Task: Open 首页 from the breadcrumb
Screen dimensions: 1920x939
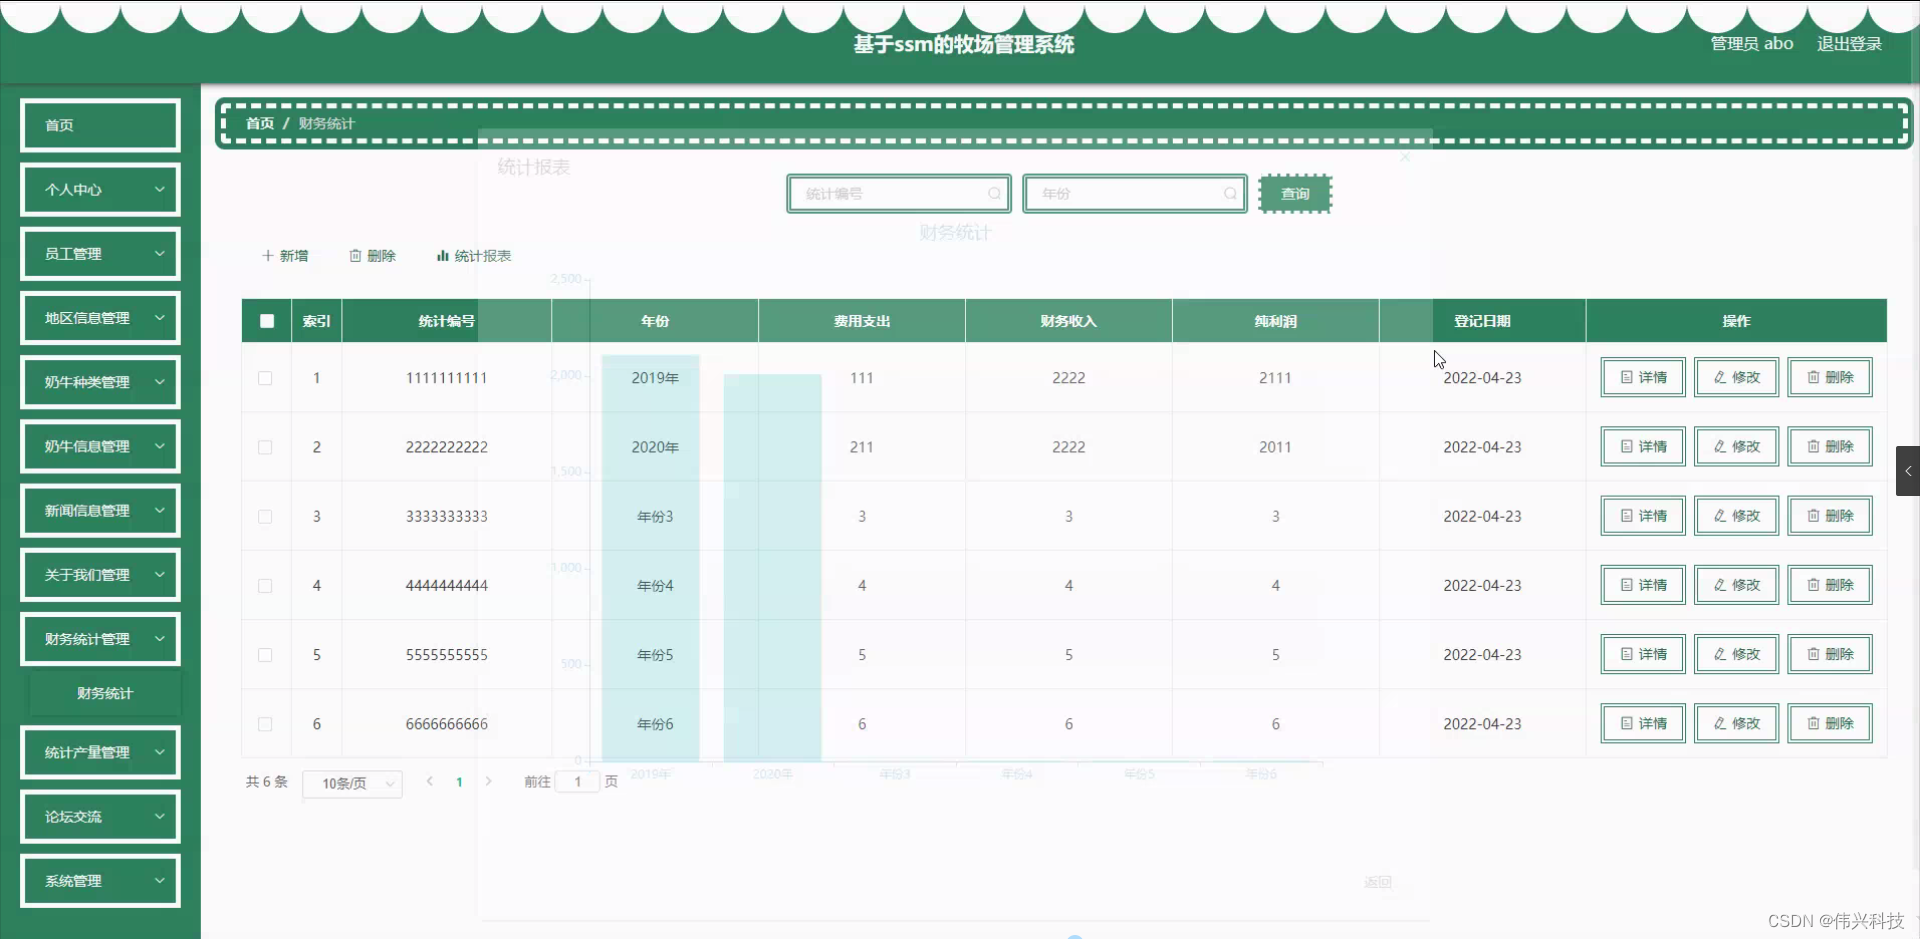Action: tap(258, 123)
